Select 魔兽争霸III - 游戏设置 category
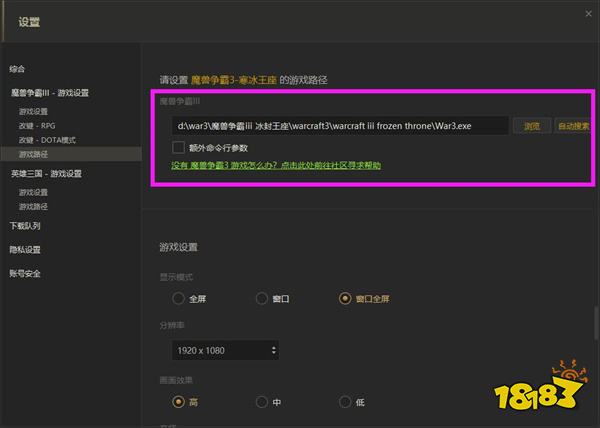This screenshot has width=600, height=428. [x=50, y=93]
